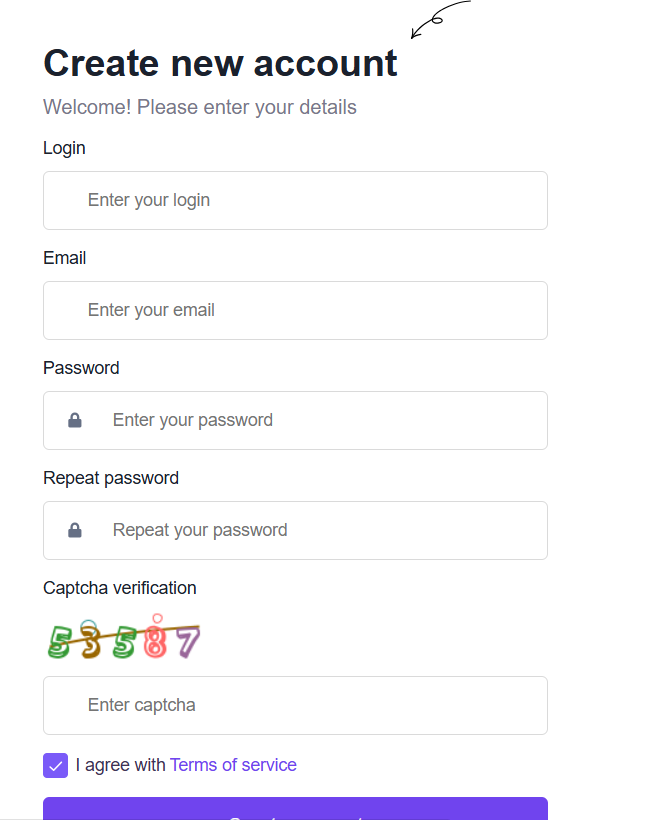Click the 'Captcha verification' label

coord(120,588)
